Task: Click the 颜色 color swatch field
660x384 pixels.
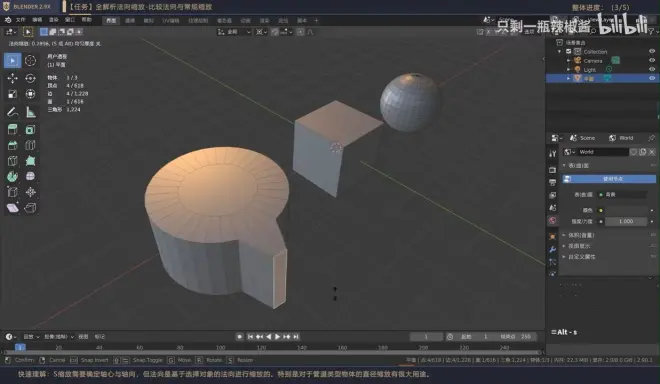Action: [x=626, y=210]
